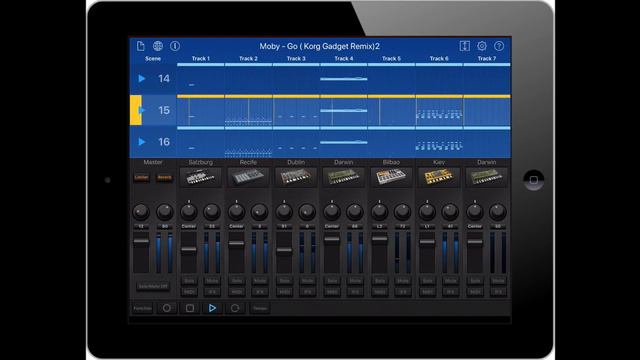Viewport: 640px width, 360px height.
Task: Open IFX for the Recife track
Action: click(260, 292)
